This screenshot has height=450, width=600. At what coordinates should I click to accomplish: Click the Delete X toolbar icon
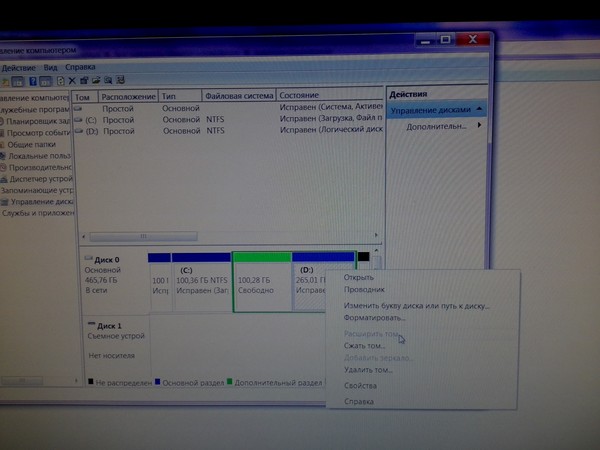(x=72, y=80)
